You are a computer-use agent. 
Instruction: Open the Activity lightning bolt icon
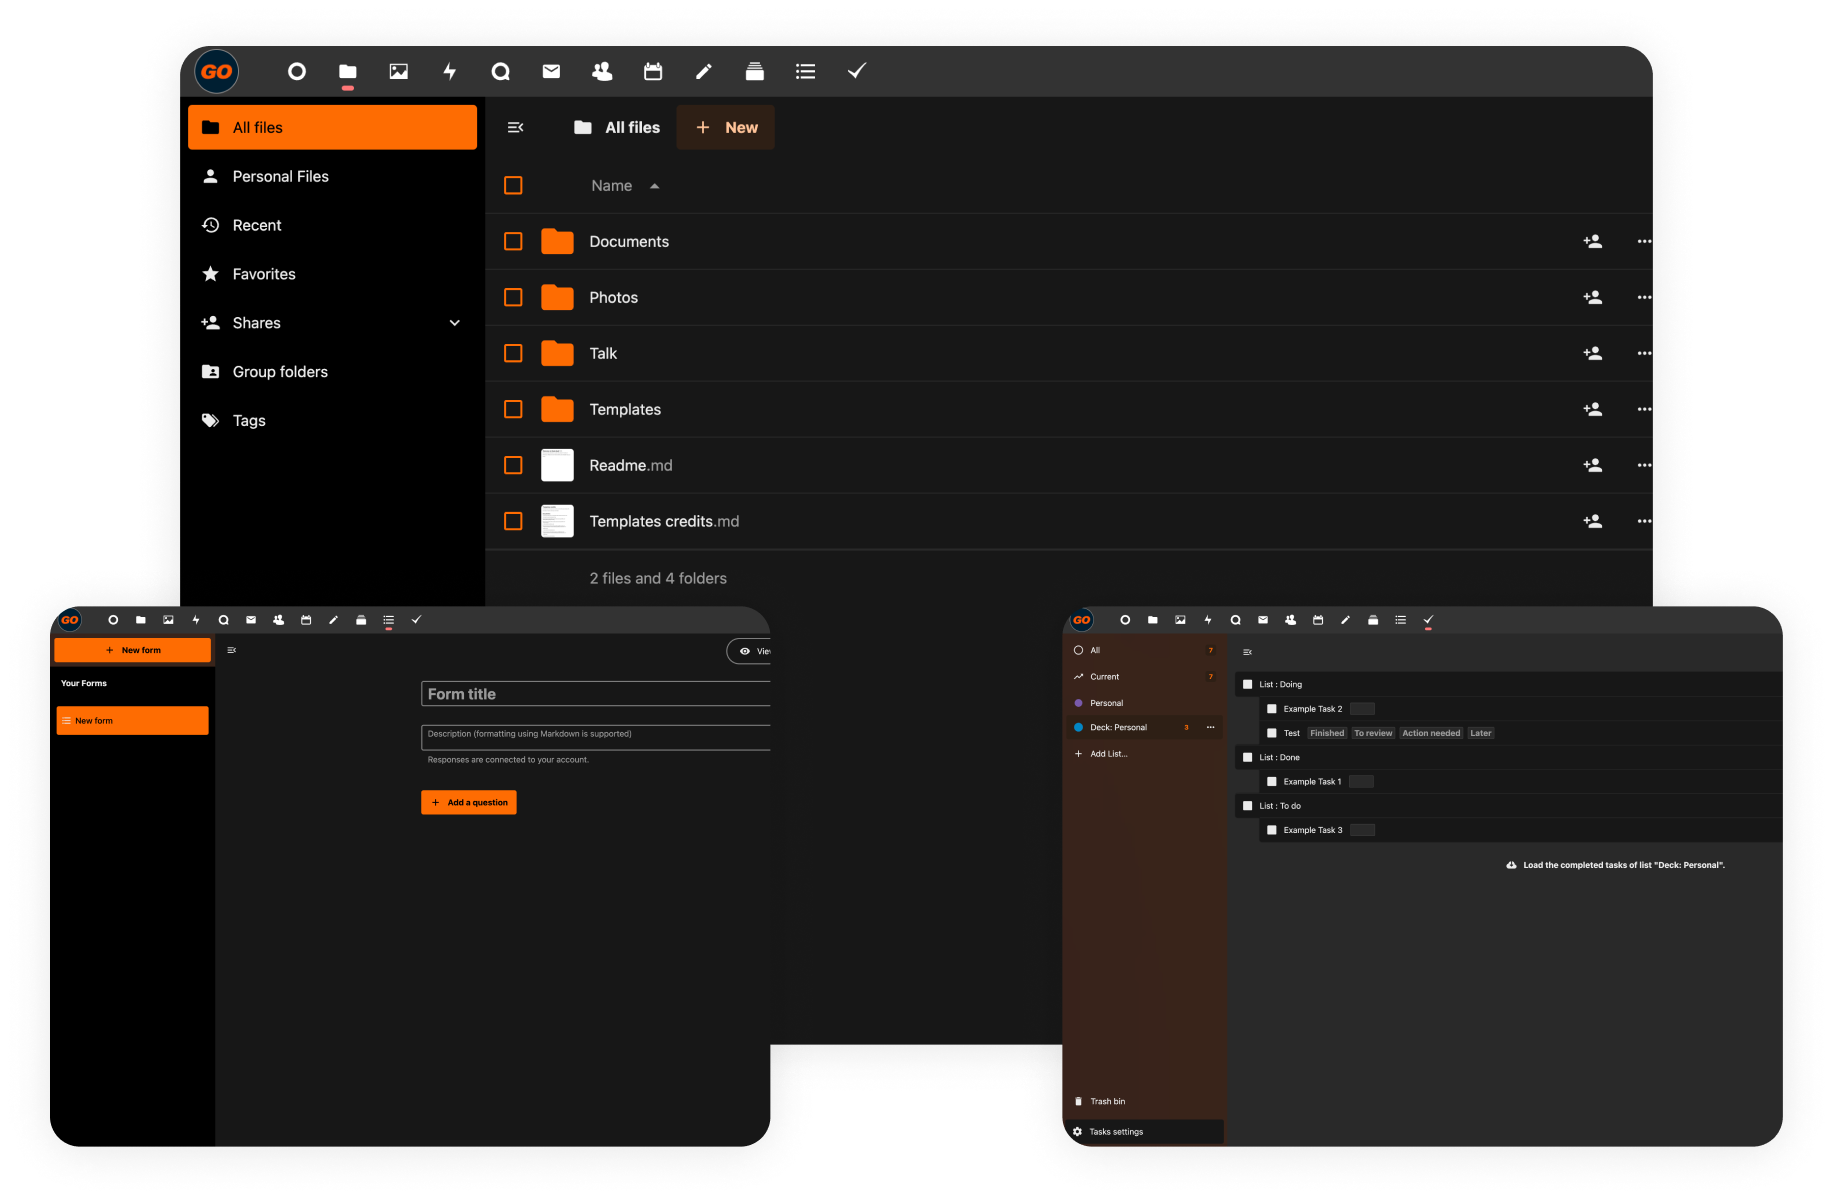449,71
